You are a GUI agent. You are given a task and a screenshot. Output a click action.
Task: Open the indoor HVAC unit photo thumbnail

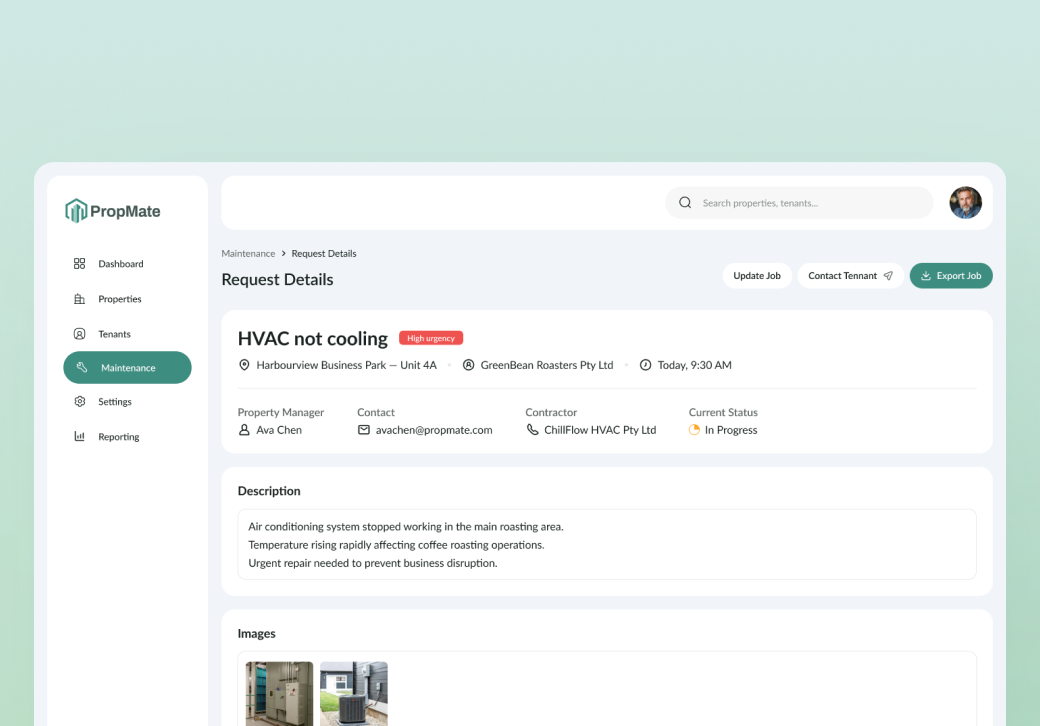(x=279, y=694)
